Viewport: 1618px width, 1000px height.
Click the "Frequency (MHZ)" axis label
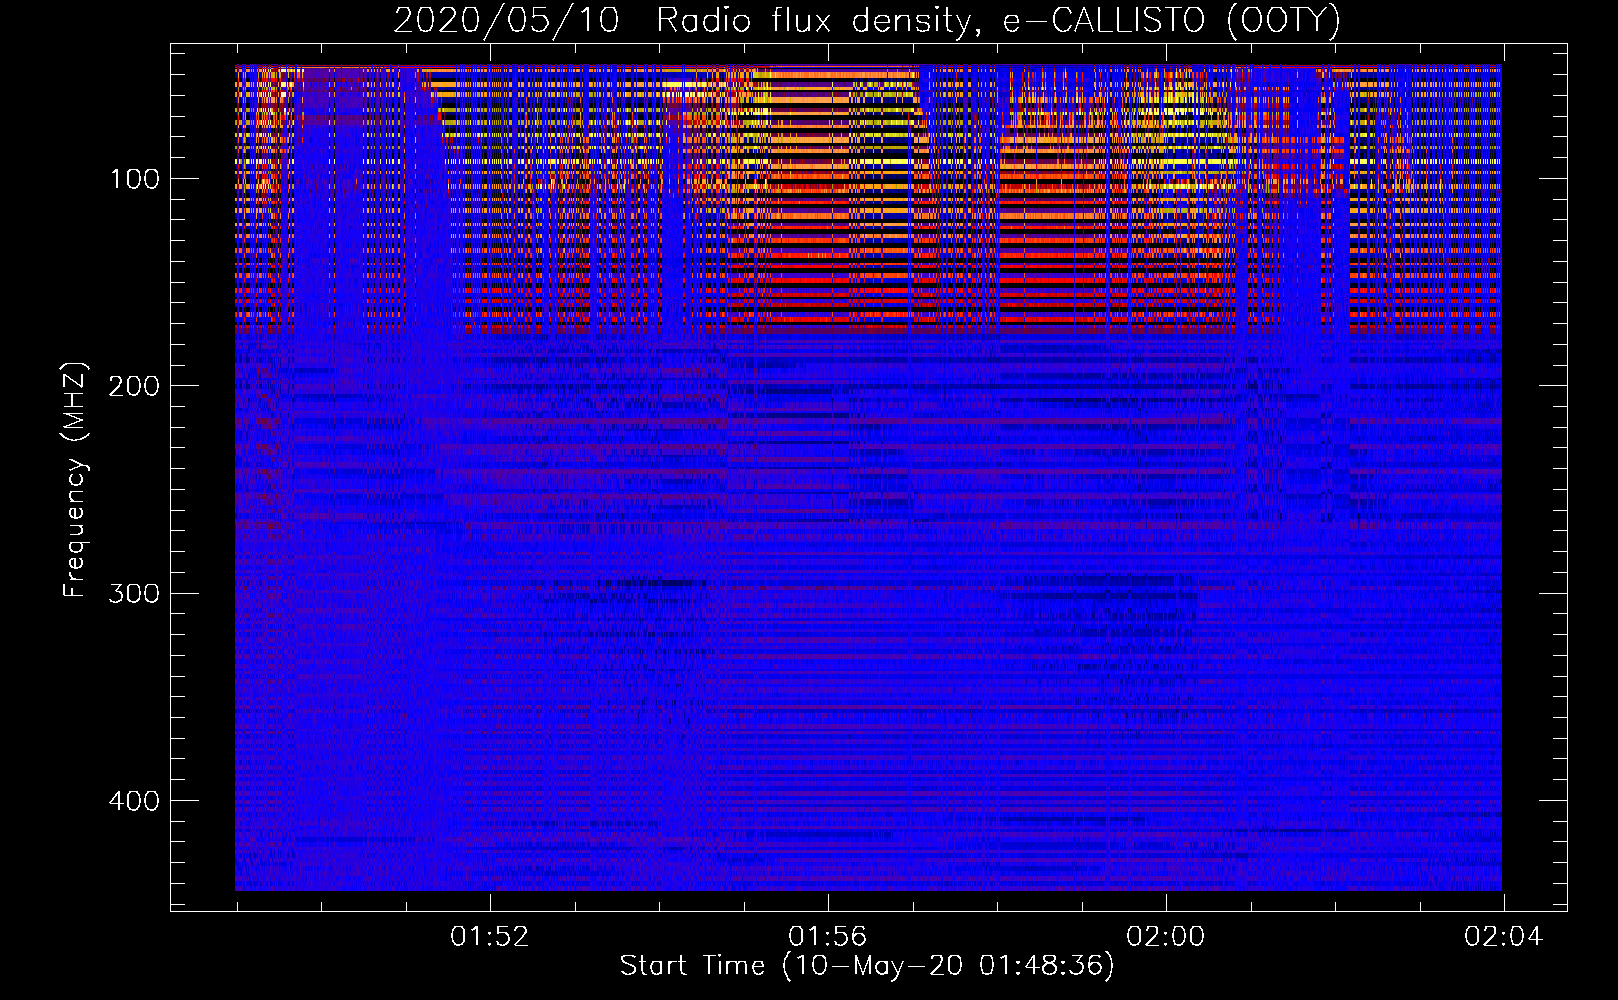[x=75, y=480]
